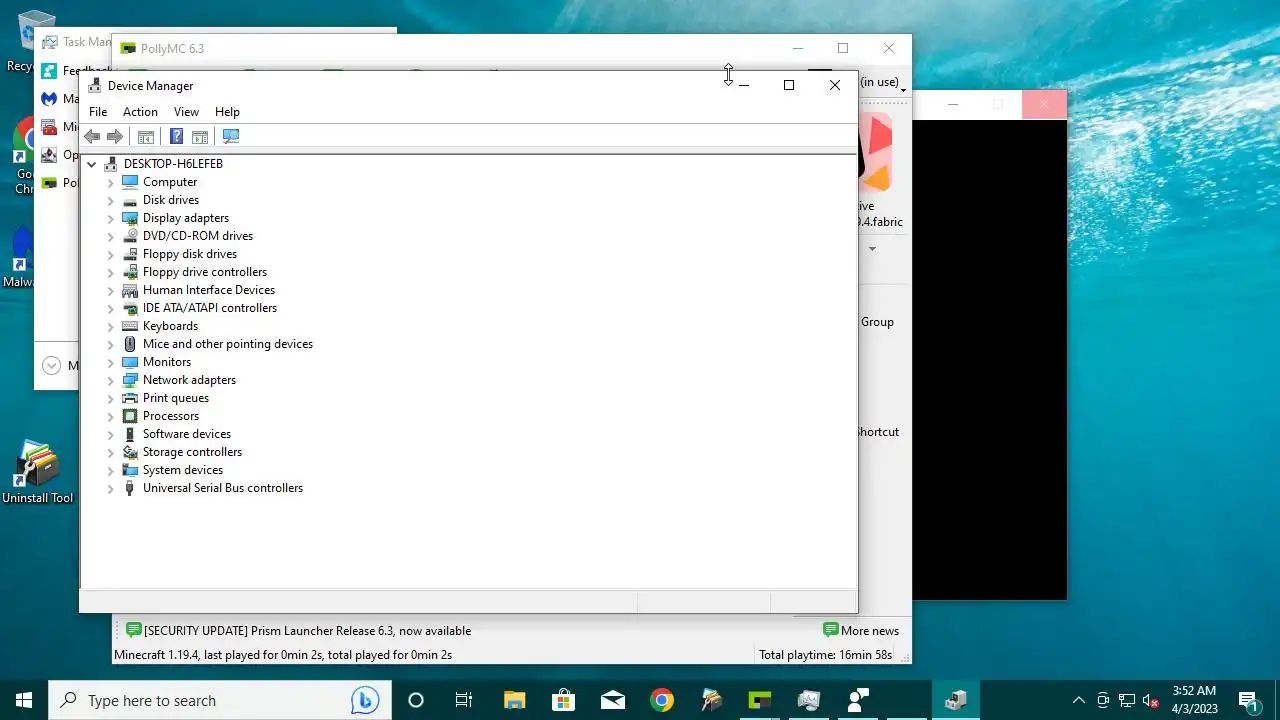Click the Network adapters category icon
The width and height of the screenshot is (1280, 720).
130,380
